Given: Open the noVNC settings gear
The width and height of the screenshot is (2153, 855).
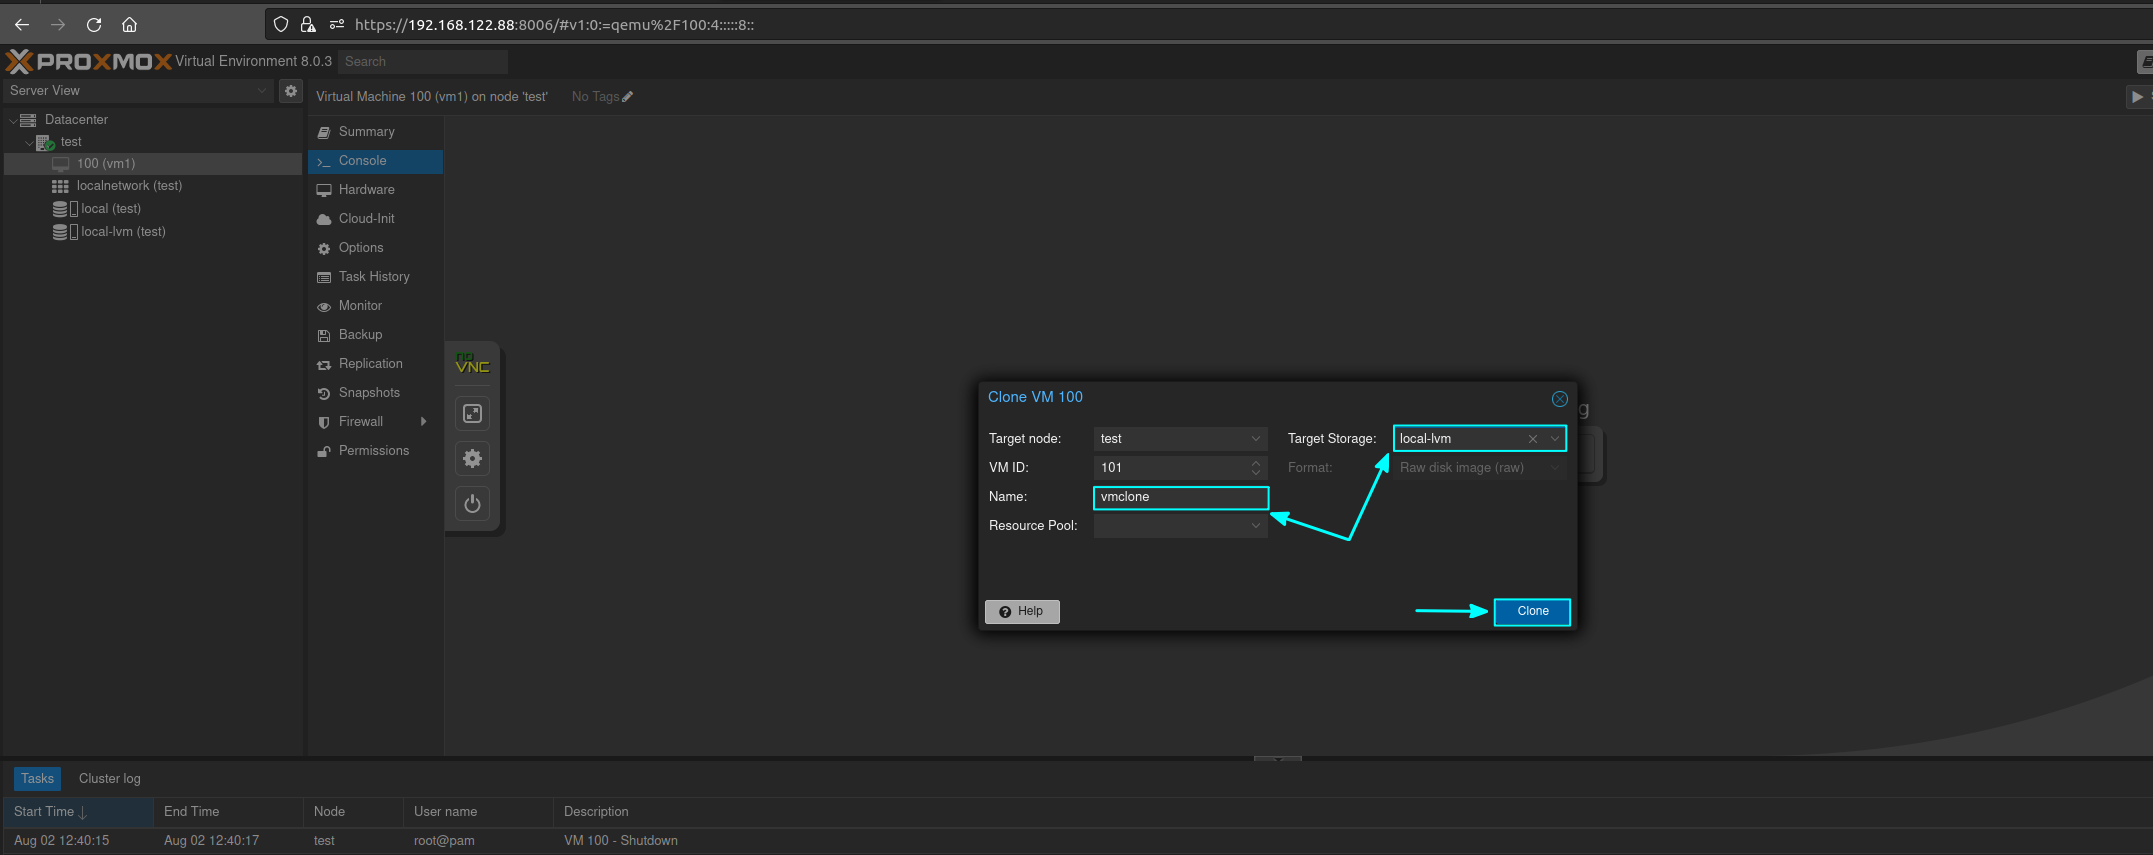Looking at the screenshot, I should click(x=473, y=458).
